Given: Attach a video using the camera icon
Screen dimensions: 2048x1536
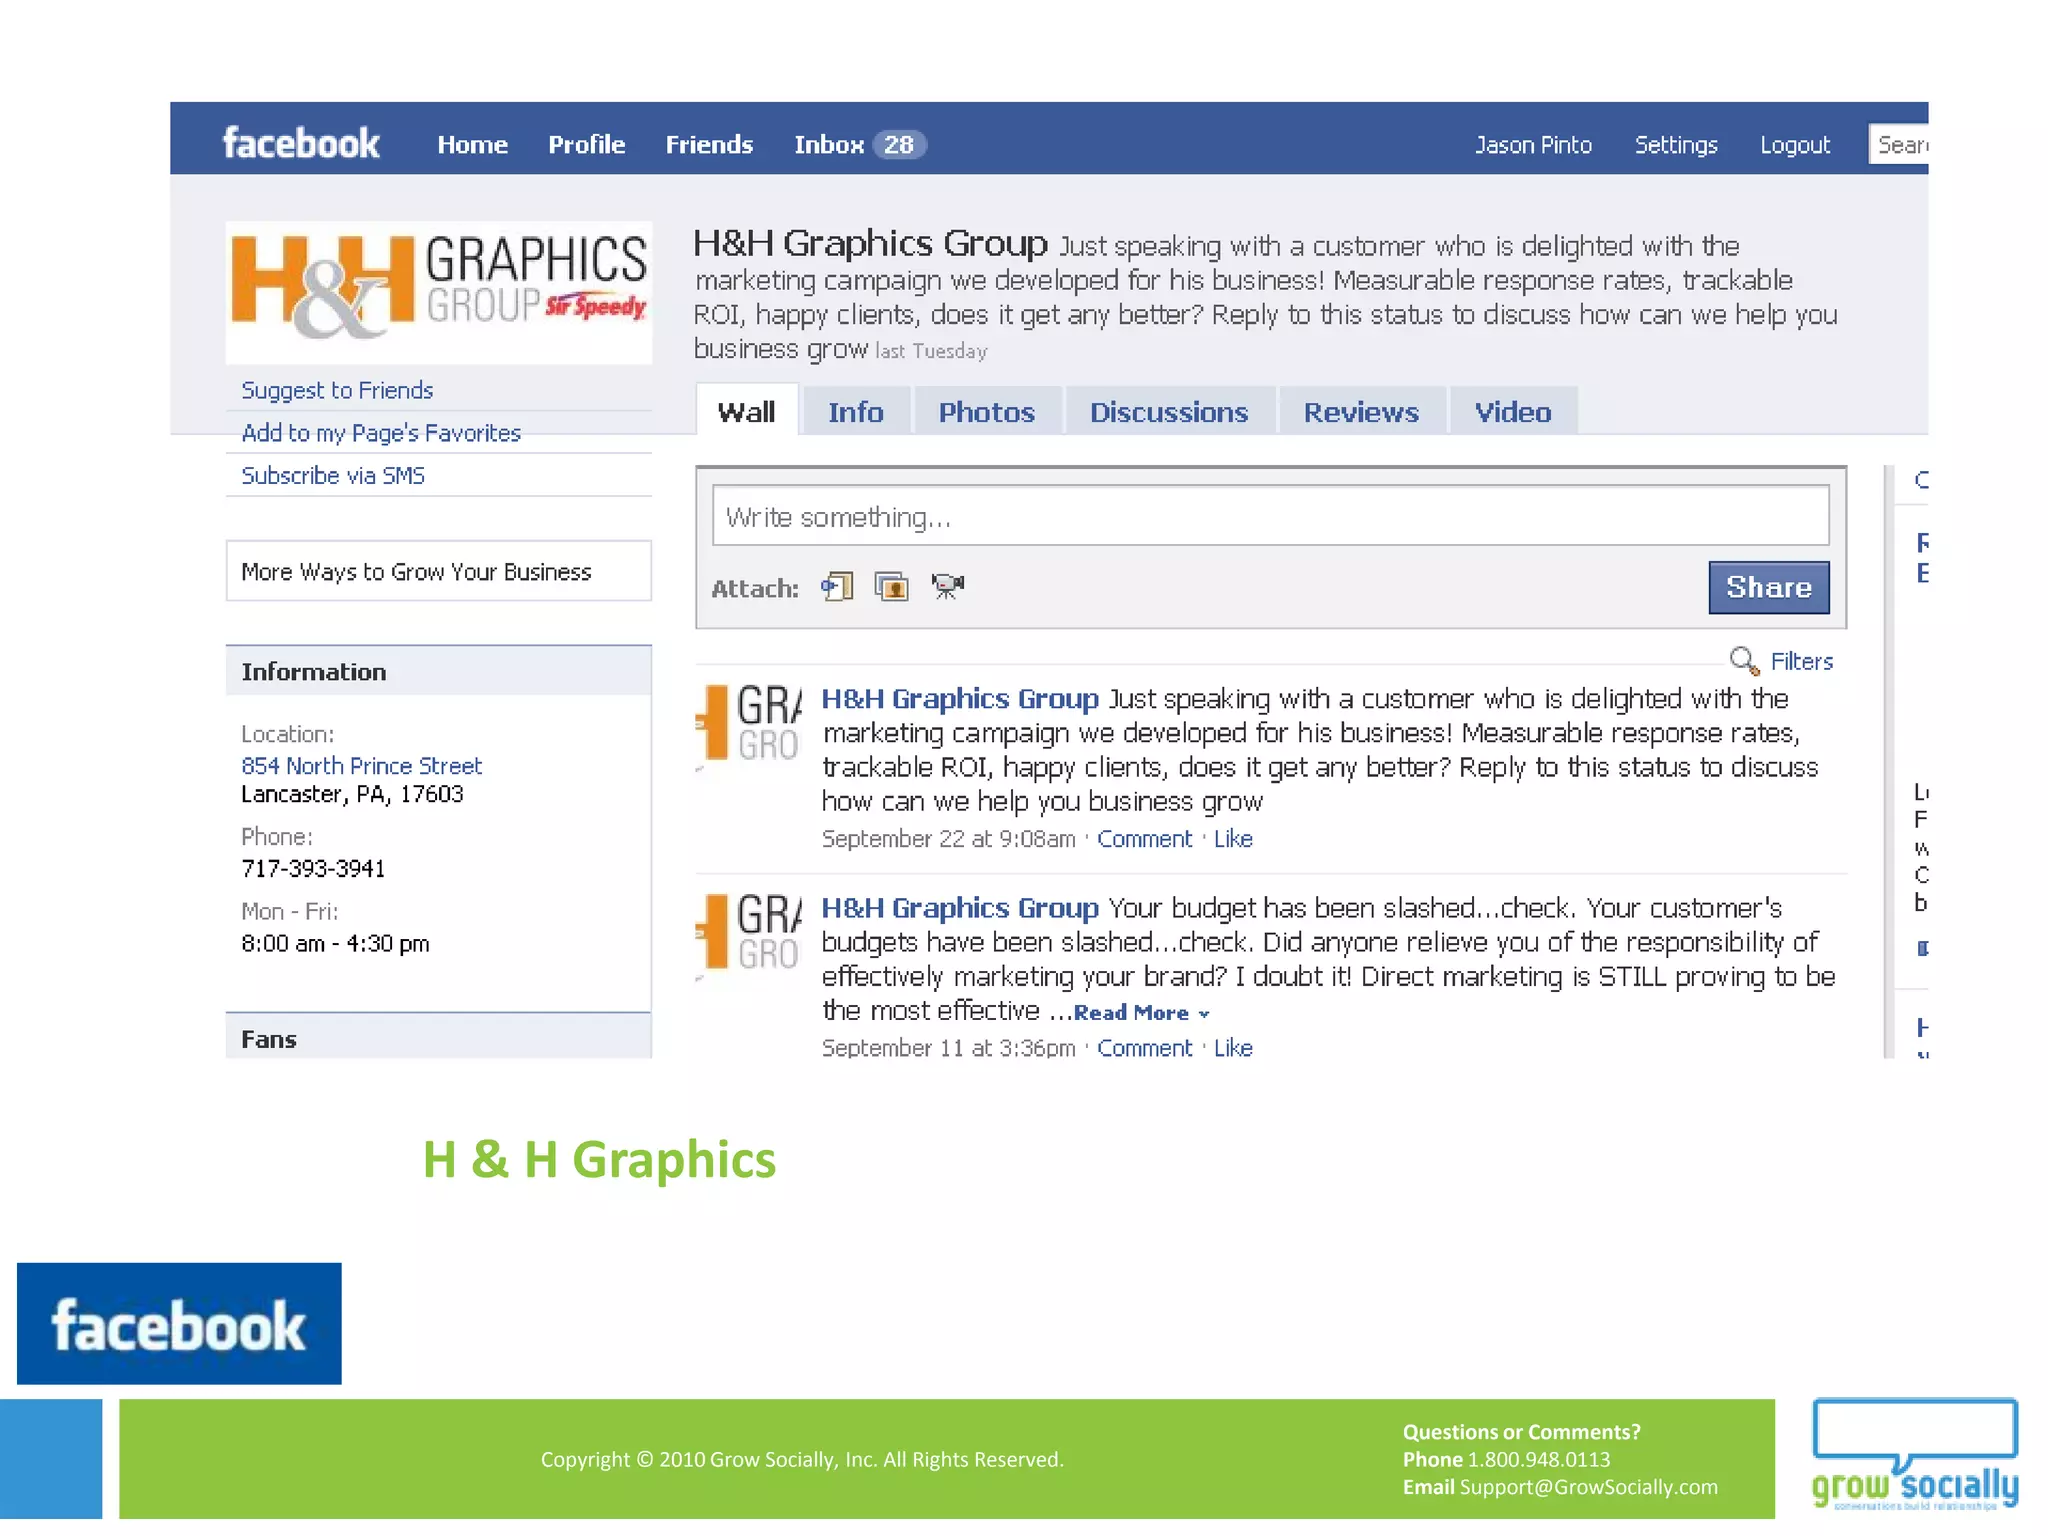Looking at the screenshot, I should pyautogui.click(x=947, y=586).
